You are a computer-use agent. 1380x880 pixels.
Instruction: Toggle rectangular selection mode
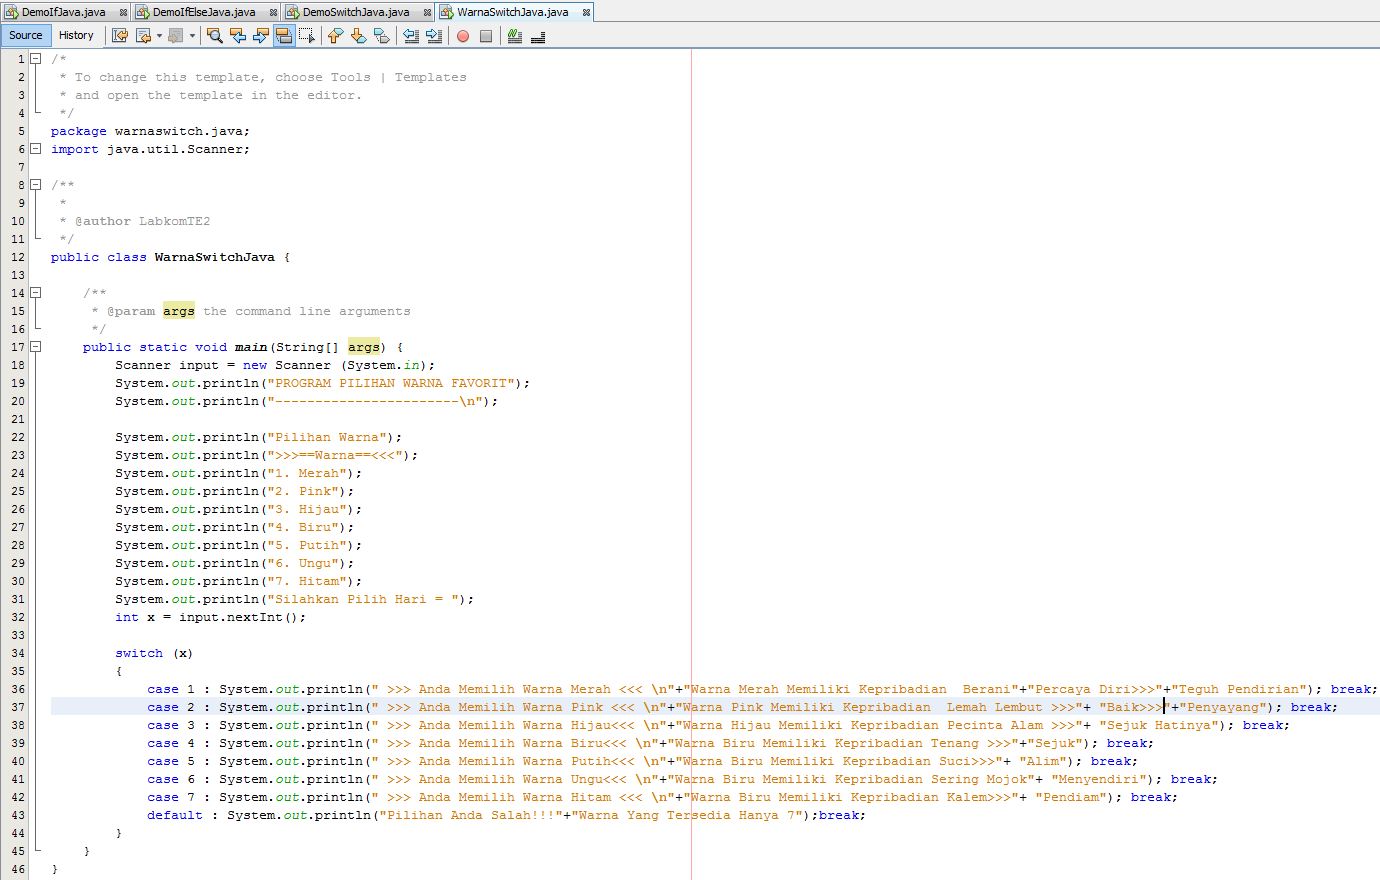307,36
